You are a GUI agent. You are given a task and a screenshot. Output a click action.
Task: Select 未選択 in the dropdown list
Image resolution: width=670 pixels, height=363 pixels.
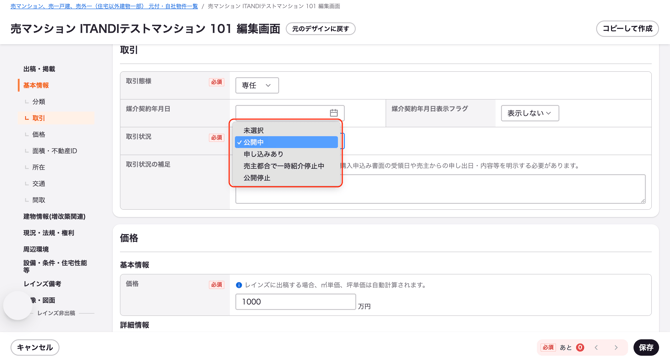pyautogui.click(x=286, y=130)
